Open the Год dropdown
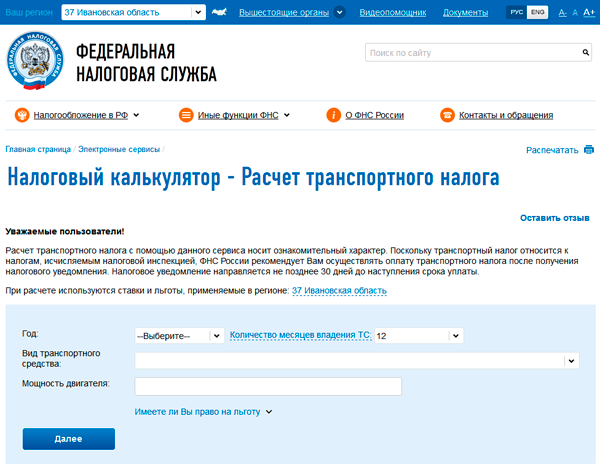Viewport: 600px width, 475px height. [179, 336]
